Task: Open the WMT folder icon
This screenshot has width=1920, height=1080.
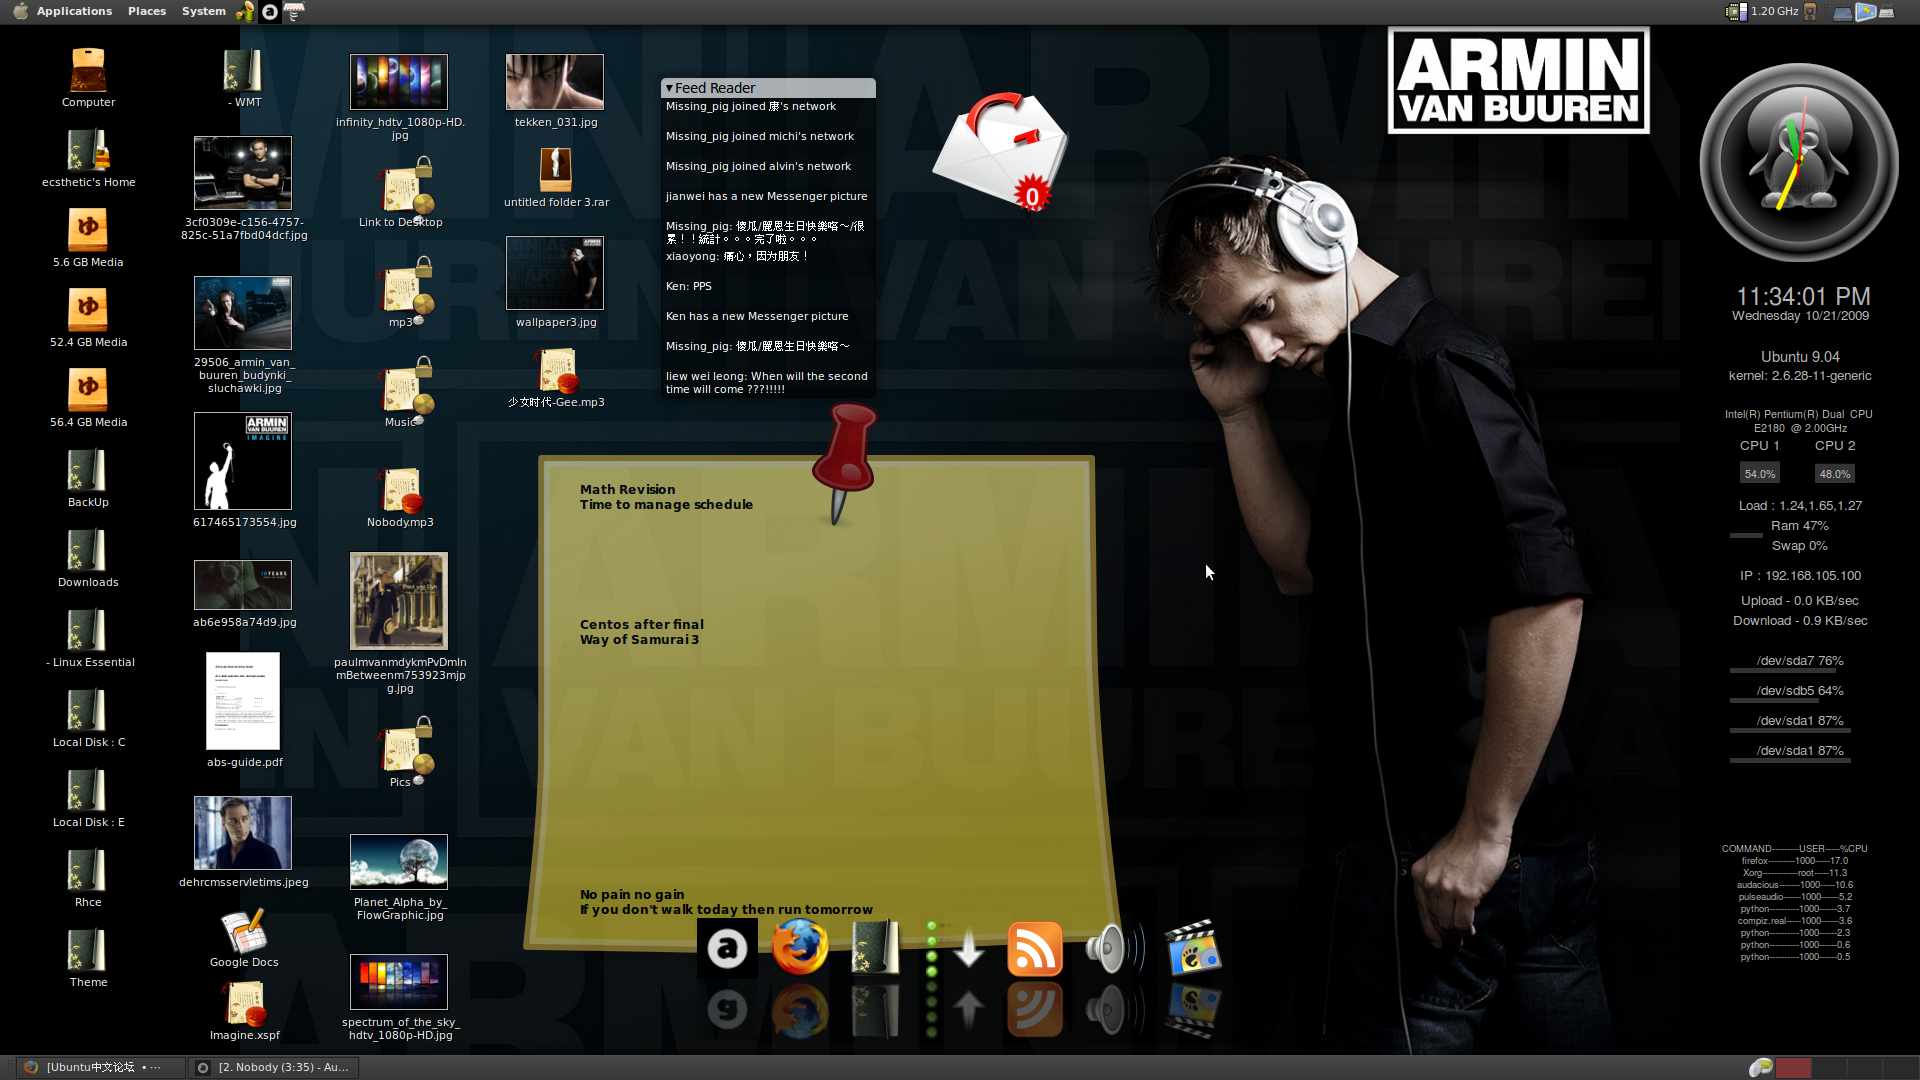Action: click(244, 71)
